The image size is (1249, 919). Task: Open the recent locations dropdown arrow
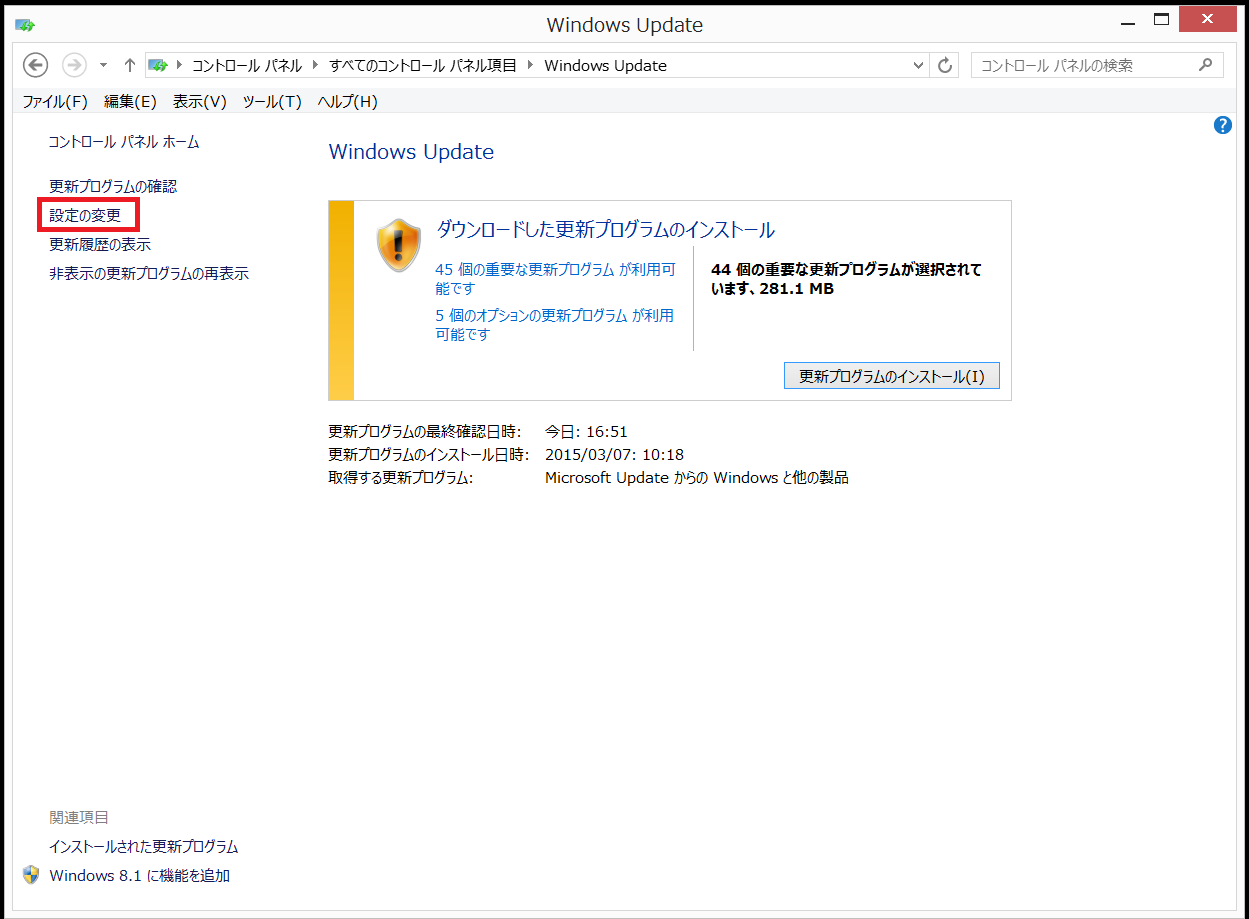tap(103, 65)
